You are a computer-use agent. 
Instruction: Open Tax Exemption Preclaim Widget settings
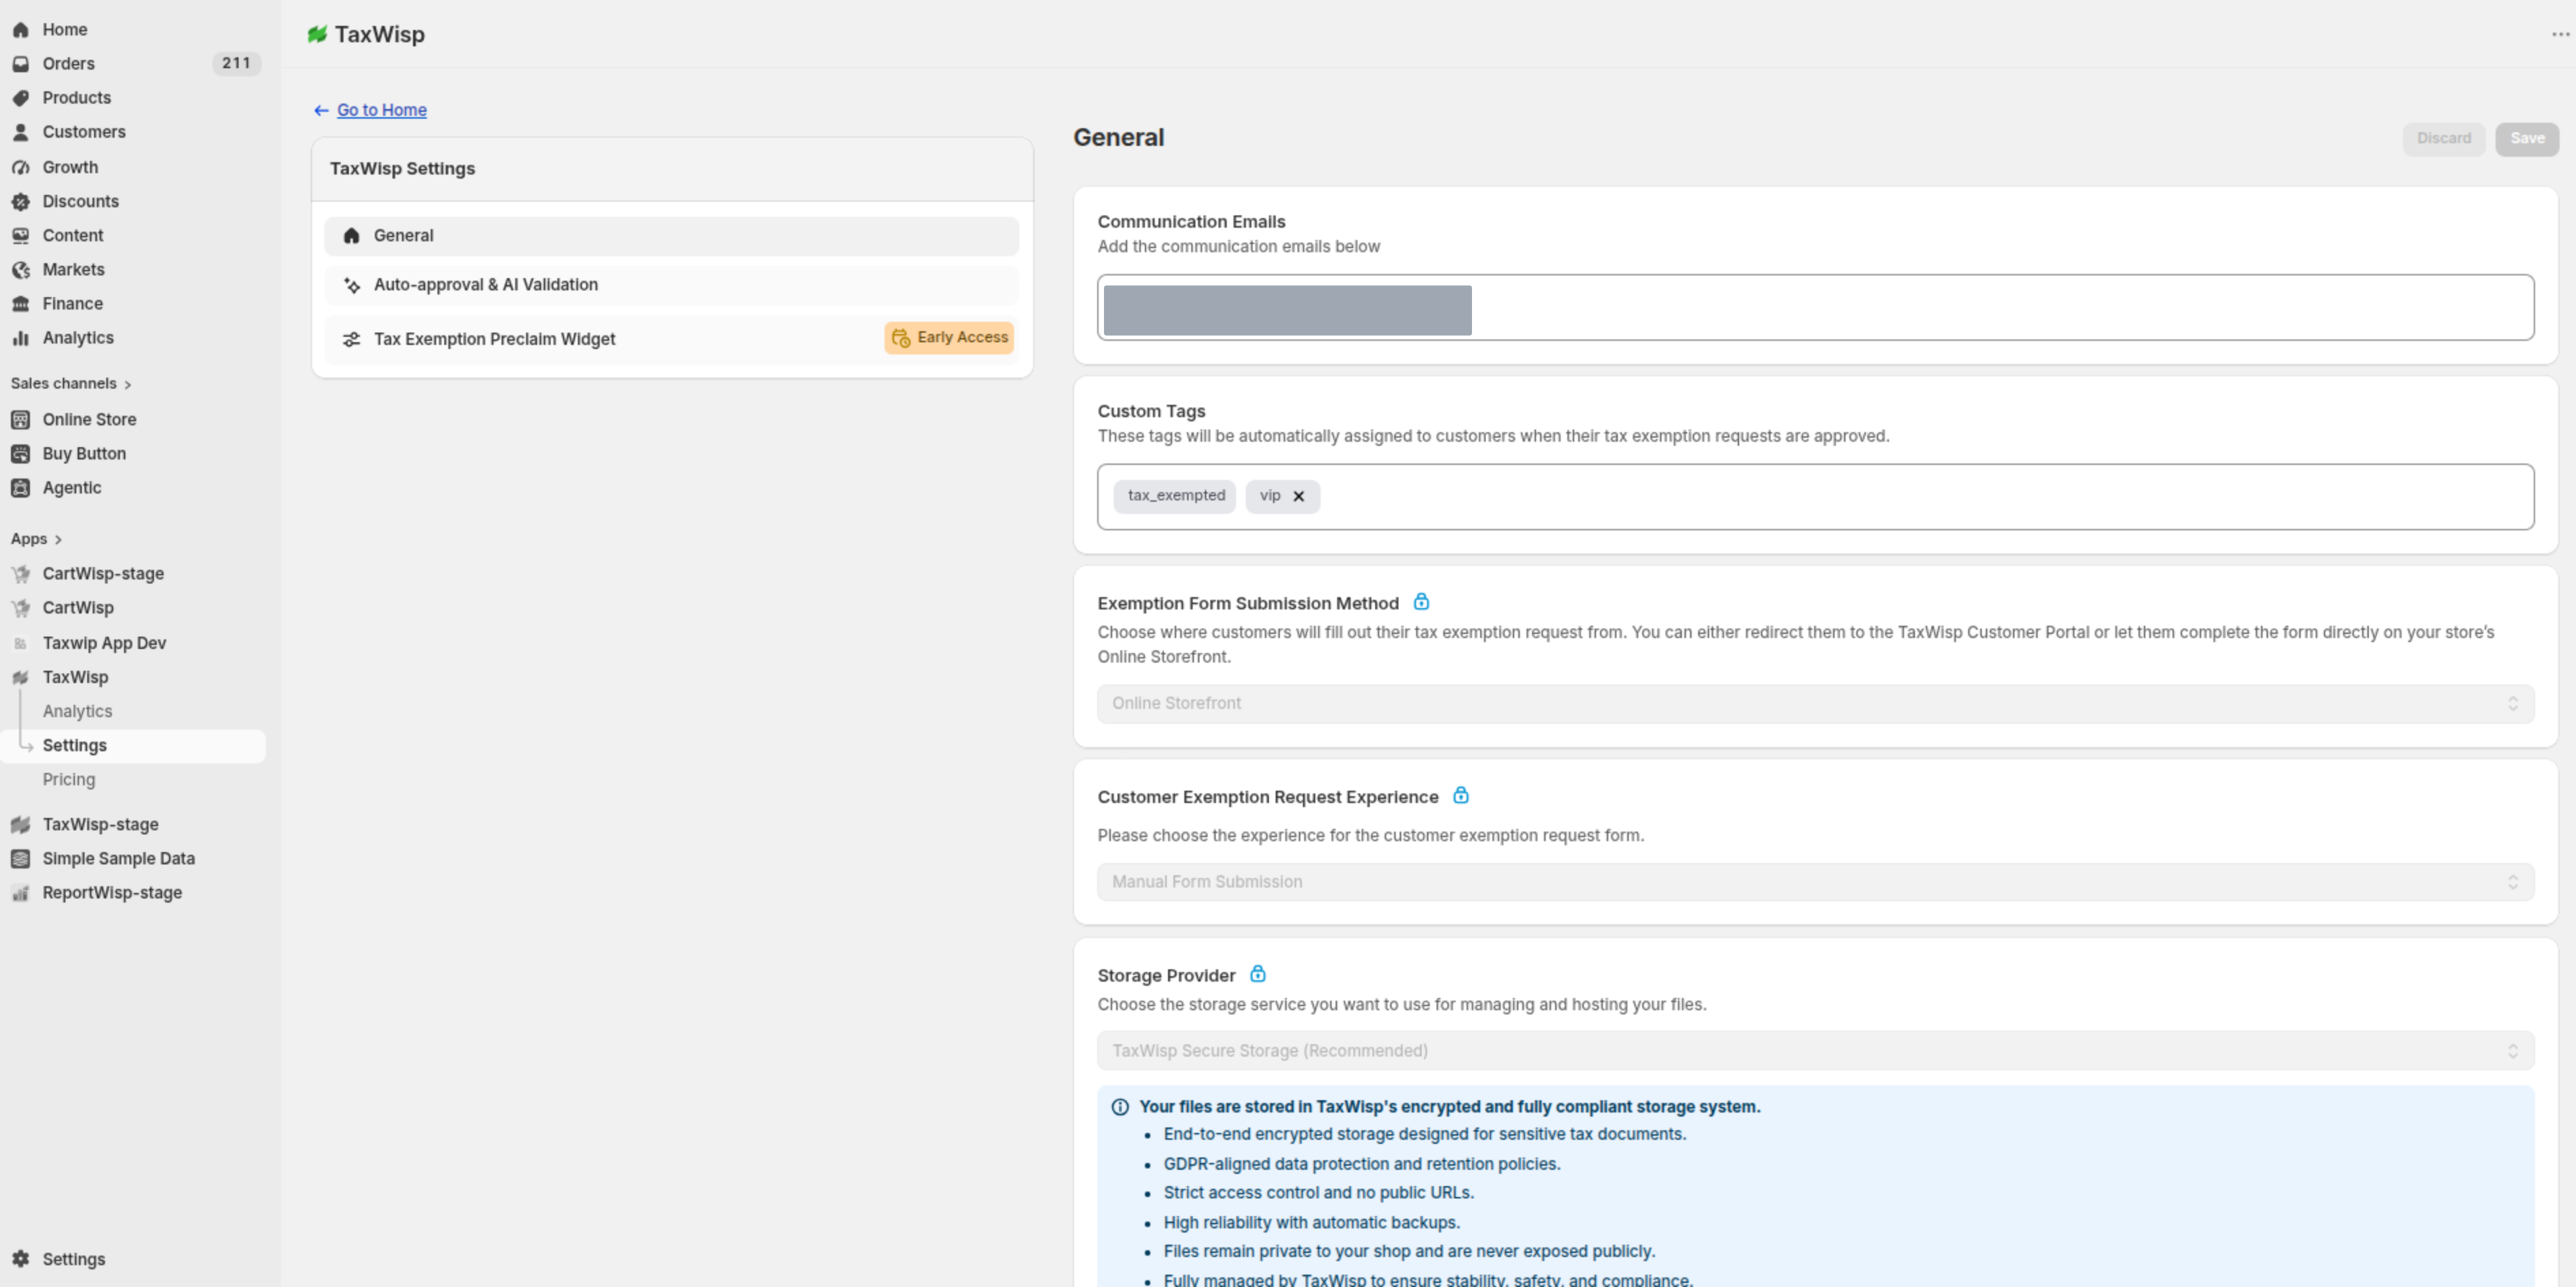click(671, 340)
